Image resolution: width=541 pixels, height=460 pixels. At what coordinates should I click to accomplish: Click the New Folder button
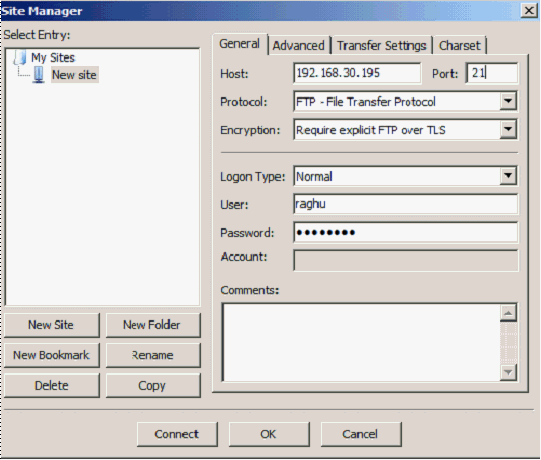pyautogui.click(x=153, y=325)
